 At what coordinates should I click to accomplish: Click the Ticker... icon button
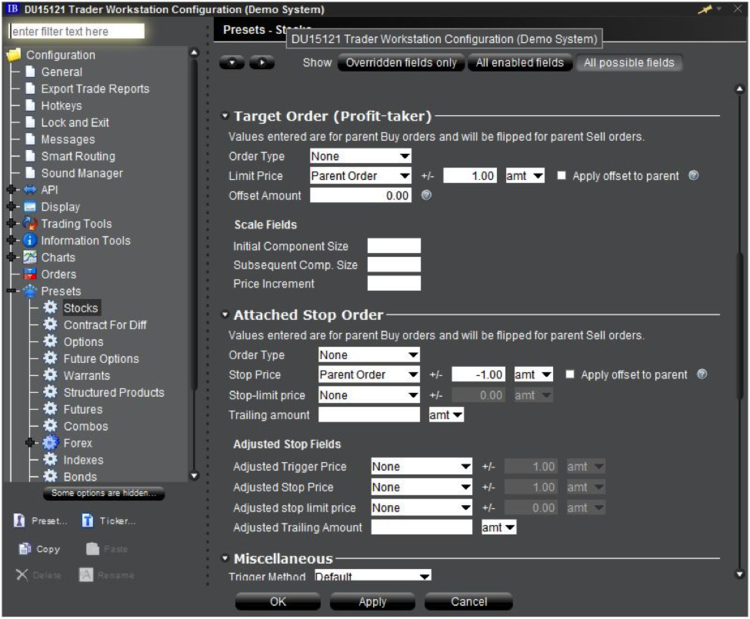coord(88,520)
